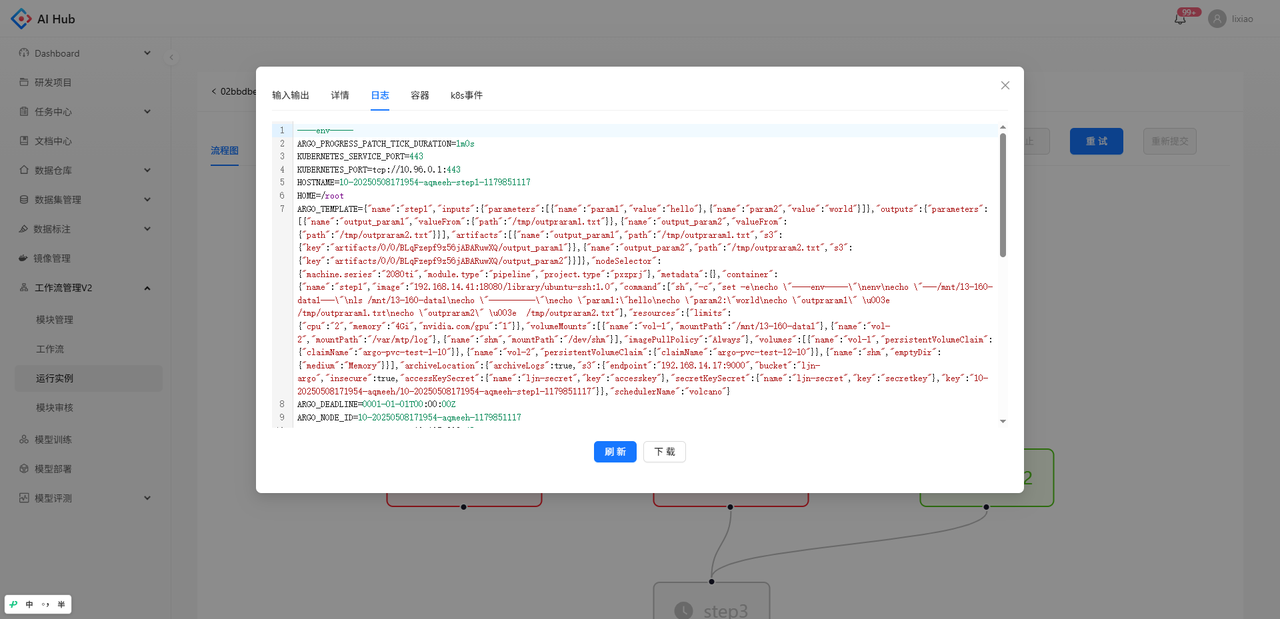Open the k8s事件 tab
Image resolution: width=1280 pixels, height=619 pixels.
pos(466,95)
